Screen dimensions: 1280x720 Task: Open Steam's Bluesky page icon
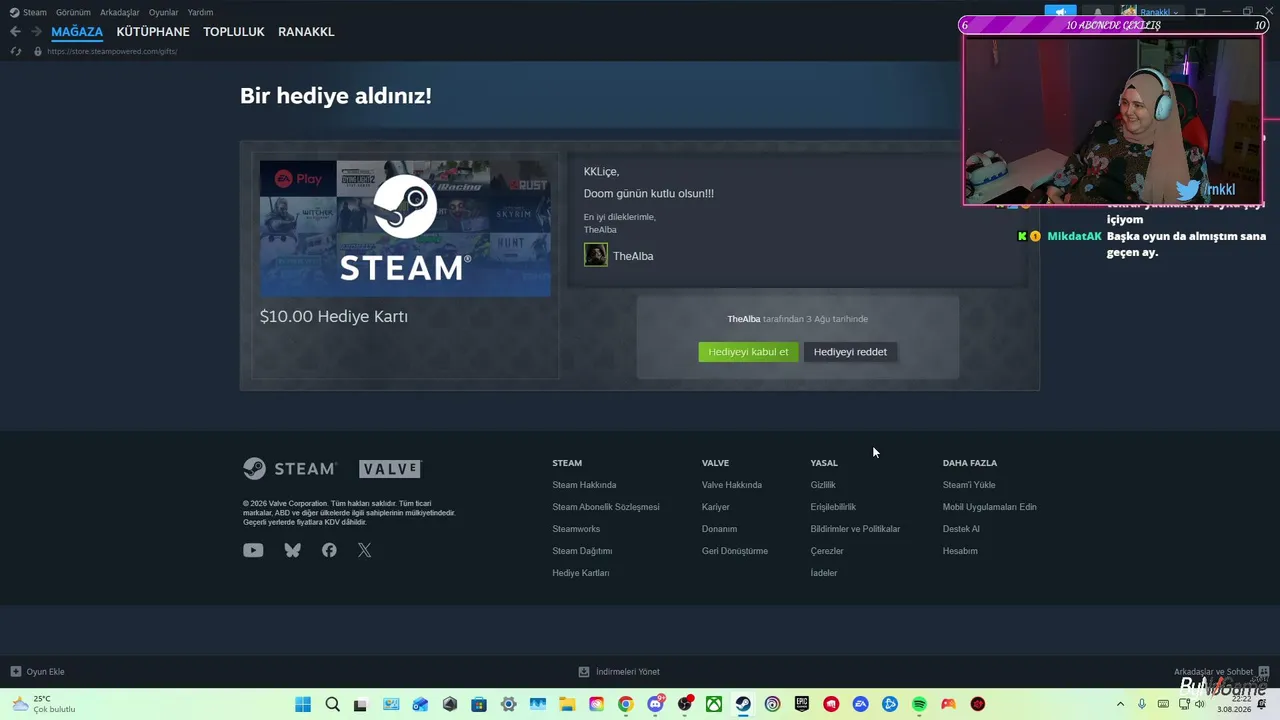click(x=292, y=550)
